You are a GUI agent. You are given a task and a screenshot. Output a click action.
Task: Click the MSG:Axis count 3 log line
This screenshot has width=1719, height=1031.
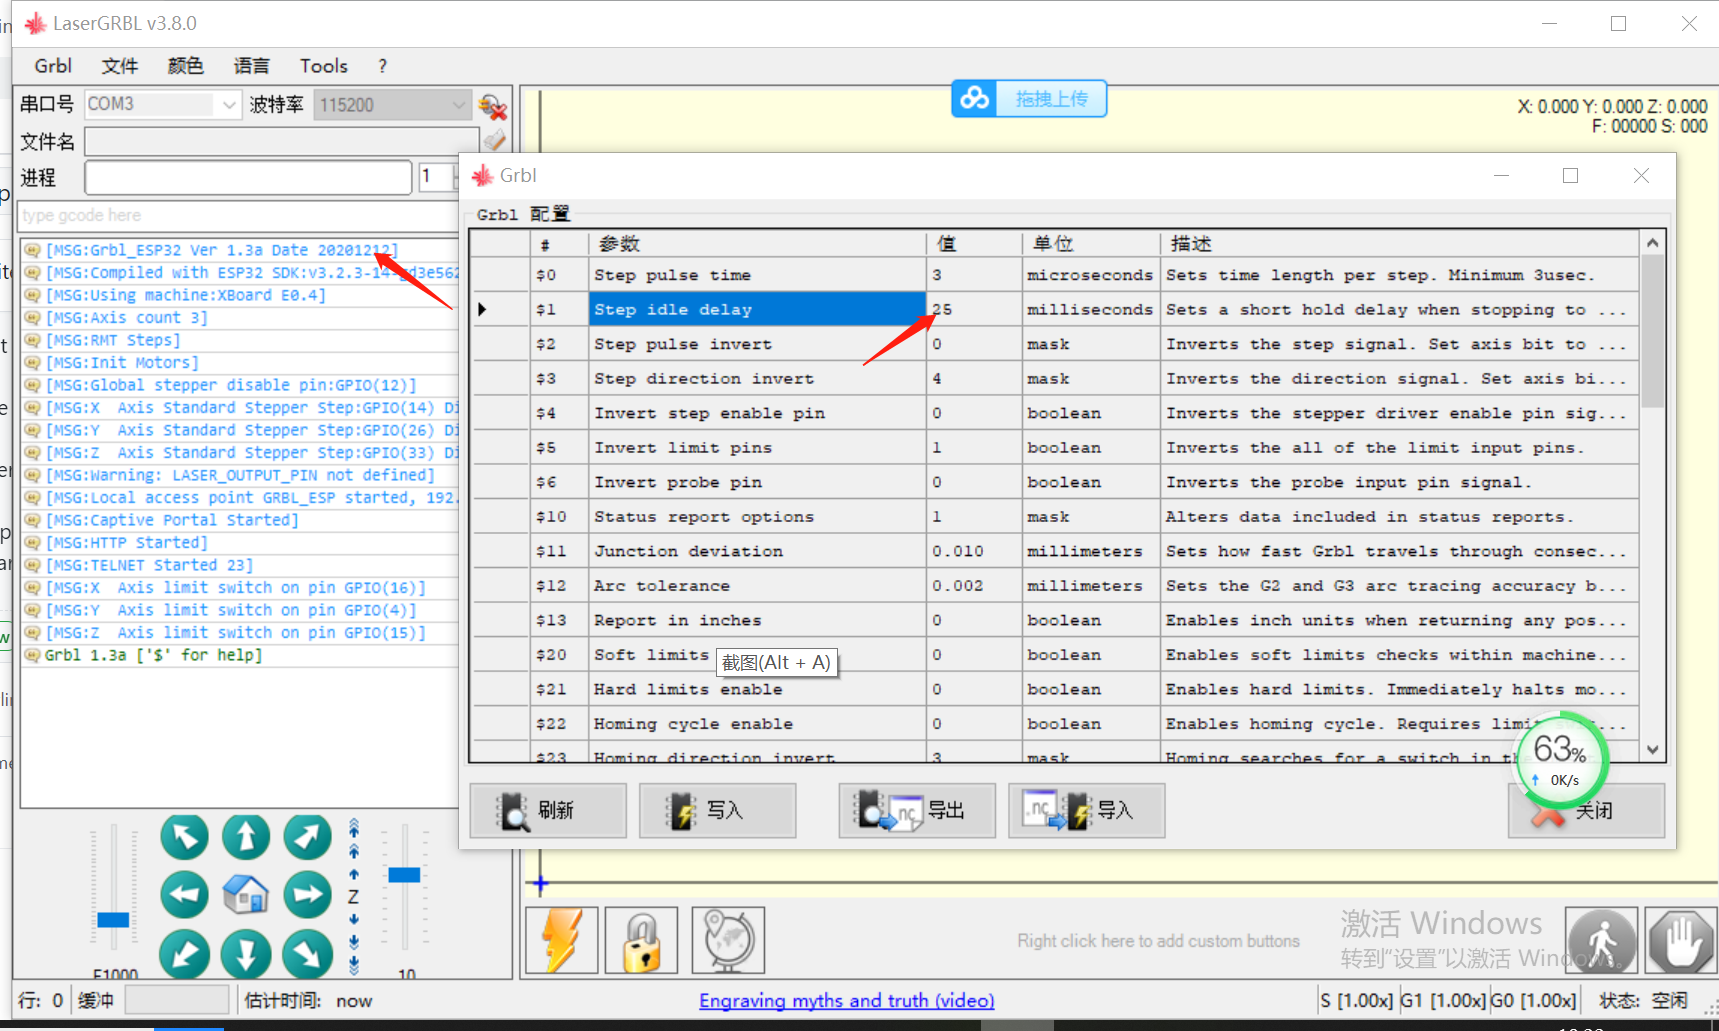126,318
